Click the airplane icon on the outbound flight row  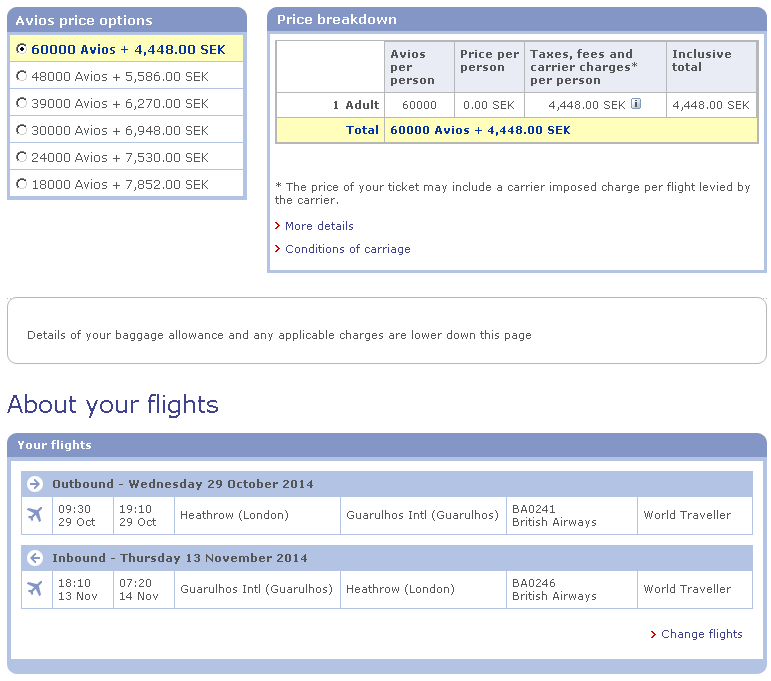click(36, 515)
